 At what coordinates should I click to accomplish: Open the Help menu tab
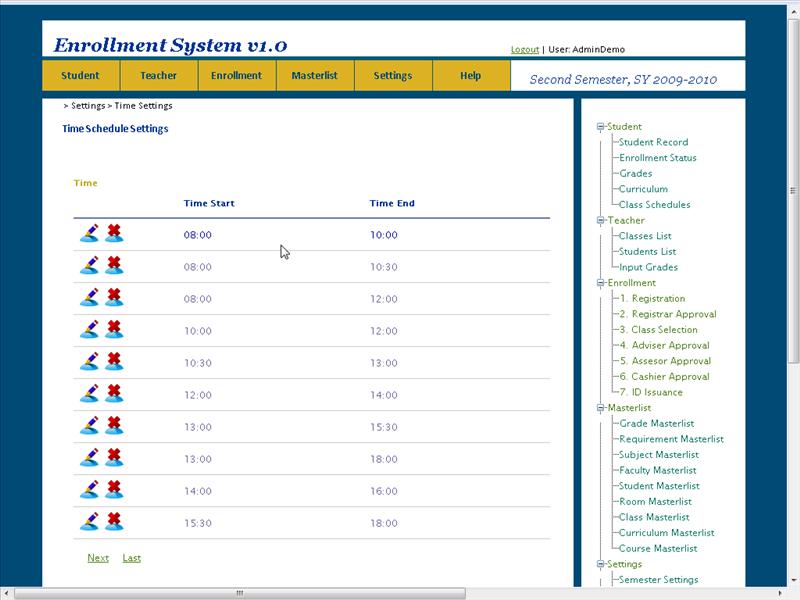[x=471, y=76]
